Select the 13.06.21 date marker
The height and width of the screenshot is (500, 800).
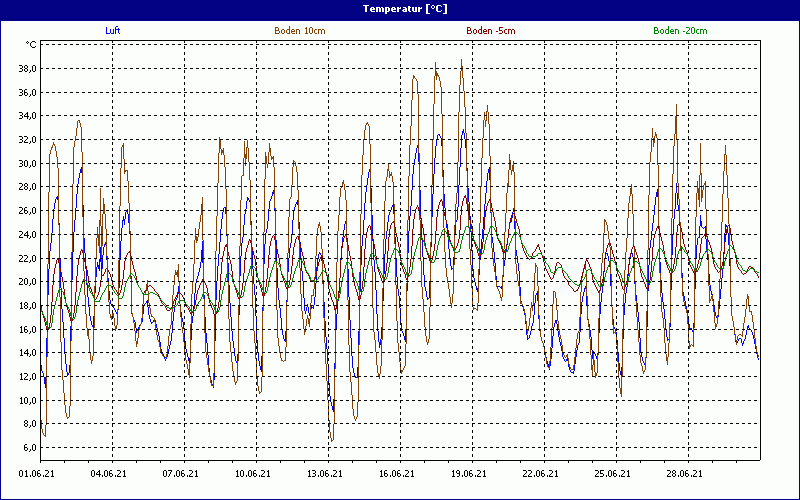coord(325,474)
